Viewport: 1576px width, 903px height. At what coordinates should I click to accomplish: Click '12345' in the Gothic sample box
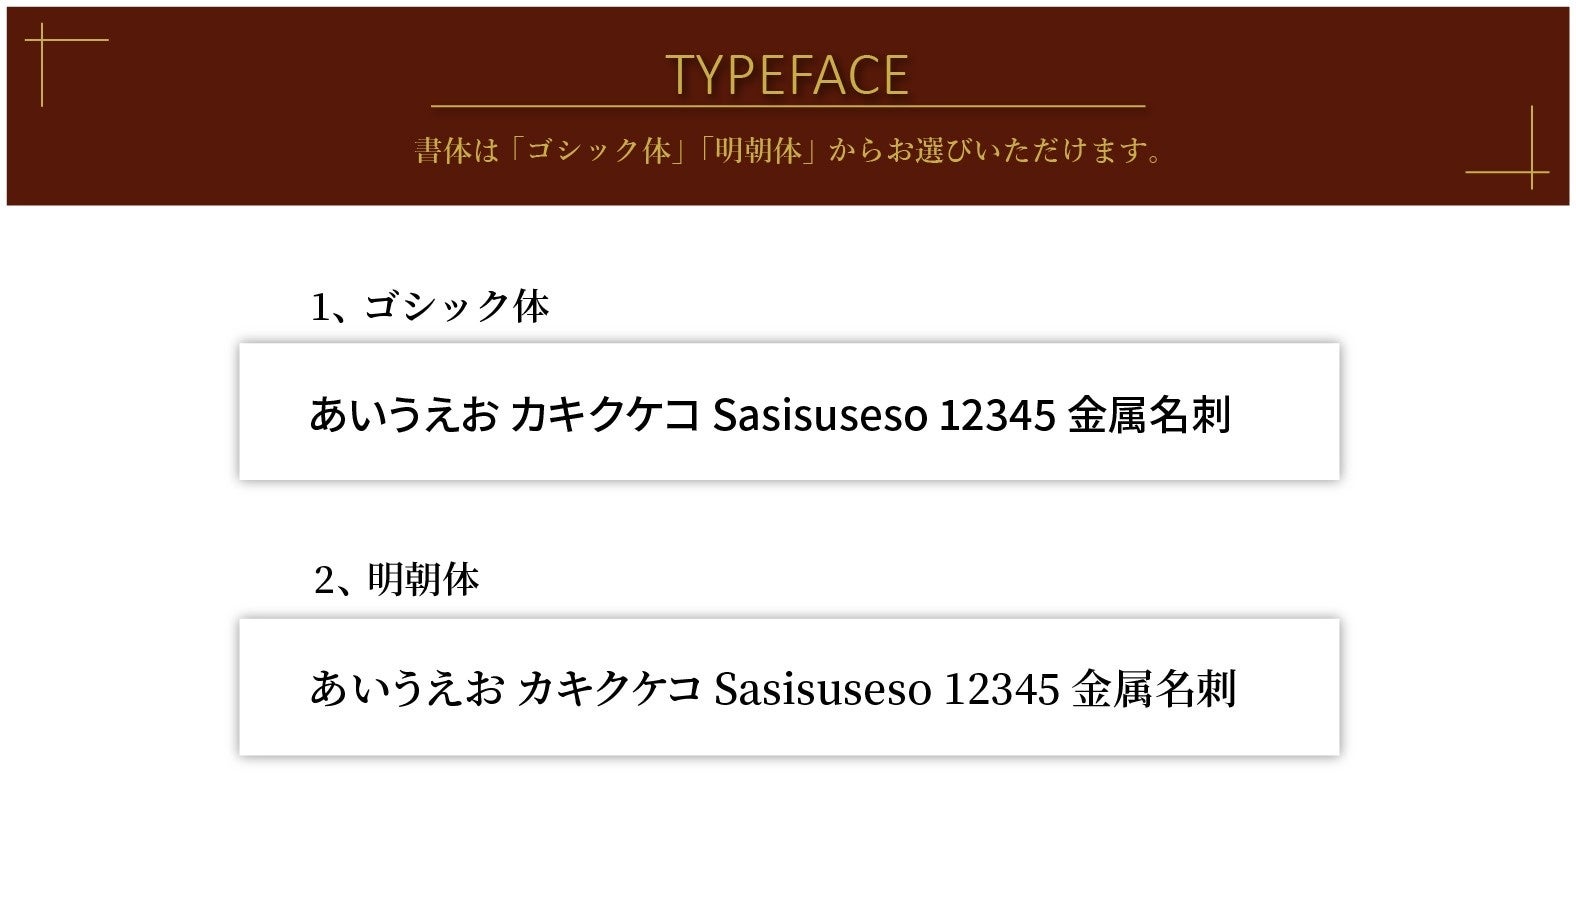tap(996, 414)
